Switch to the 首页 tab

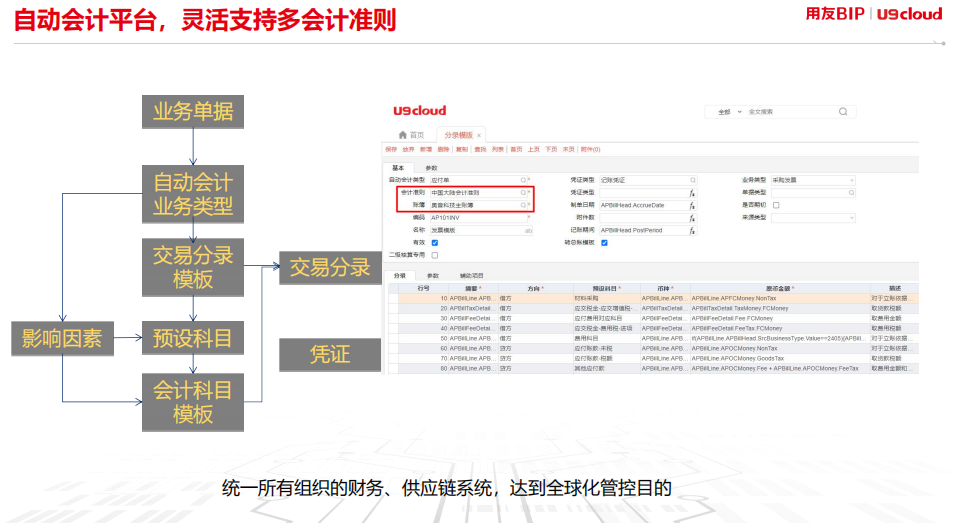tap(412, 135)
